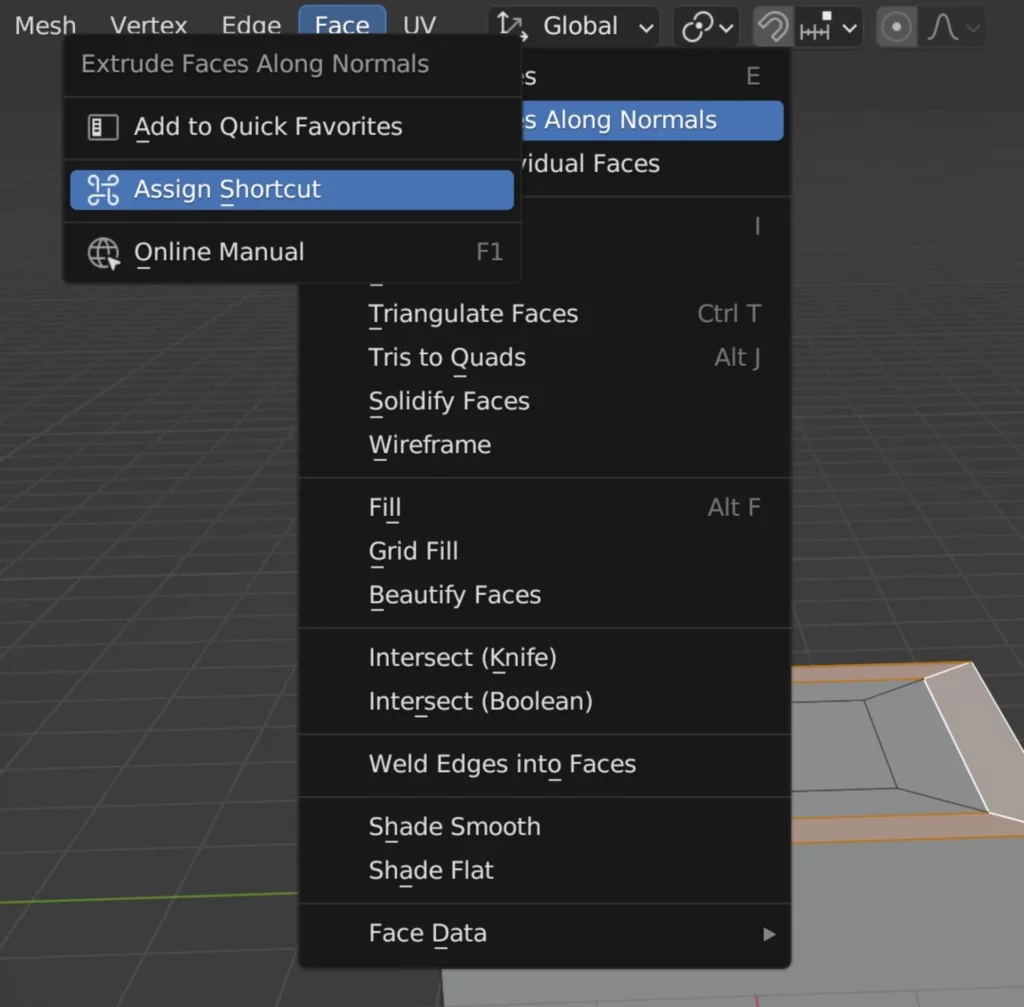Screen dimensions: 1024x1007
Task: Select Solidify Faces
Action: [545, 401]
